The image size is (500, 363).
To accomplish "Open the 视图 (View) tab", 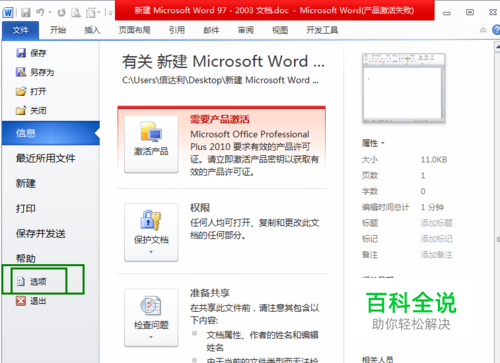I will 280,30.
